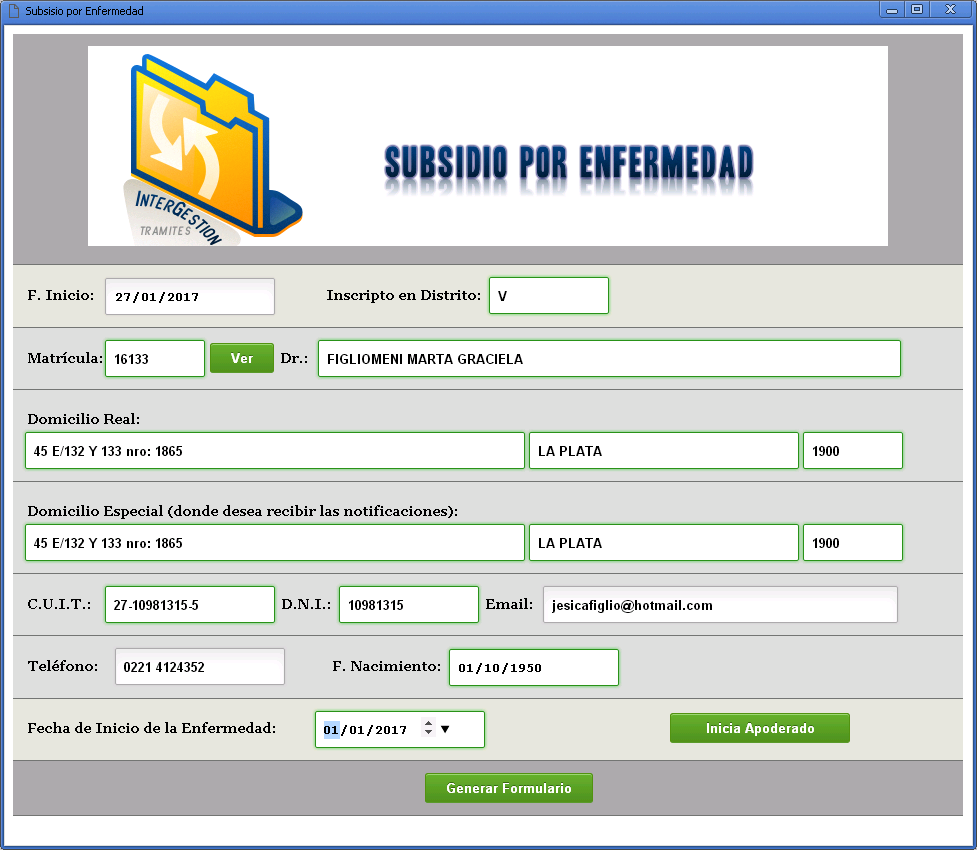Click the Domicilio Real postal code field
977x850 pixels.
point(852,451)
